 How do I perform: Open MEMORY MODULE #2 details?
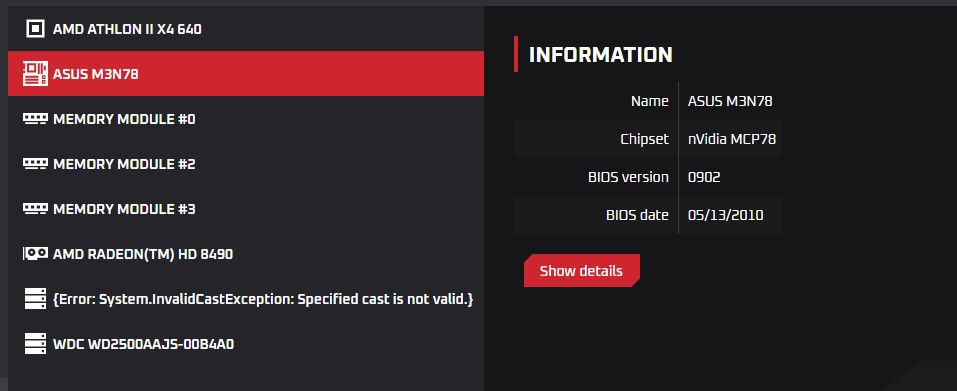point(246,164)
